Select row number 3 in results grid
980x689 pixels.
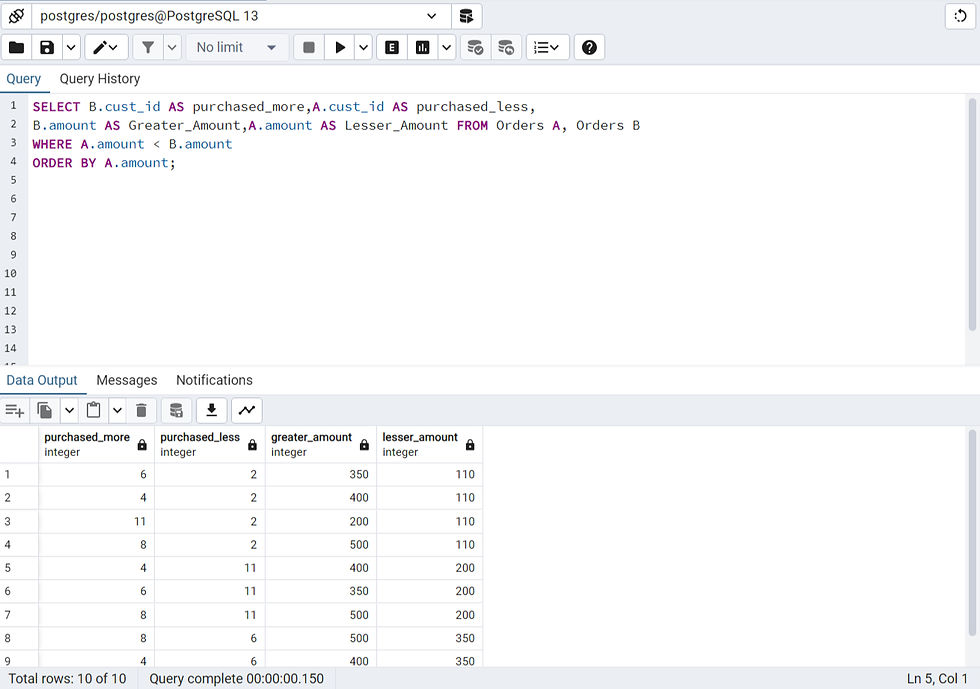pyautogui.click(x=19, y=521)
